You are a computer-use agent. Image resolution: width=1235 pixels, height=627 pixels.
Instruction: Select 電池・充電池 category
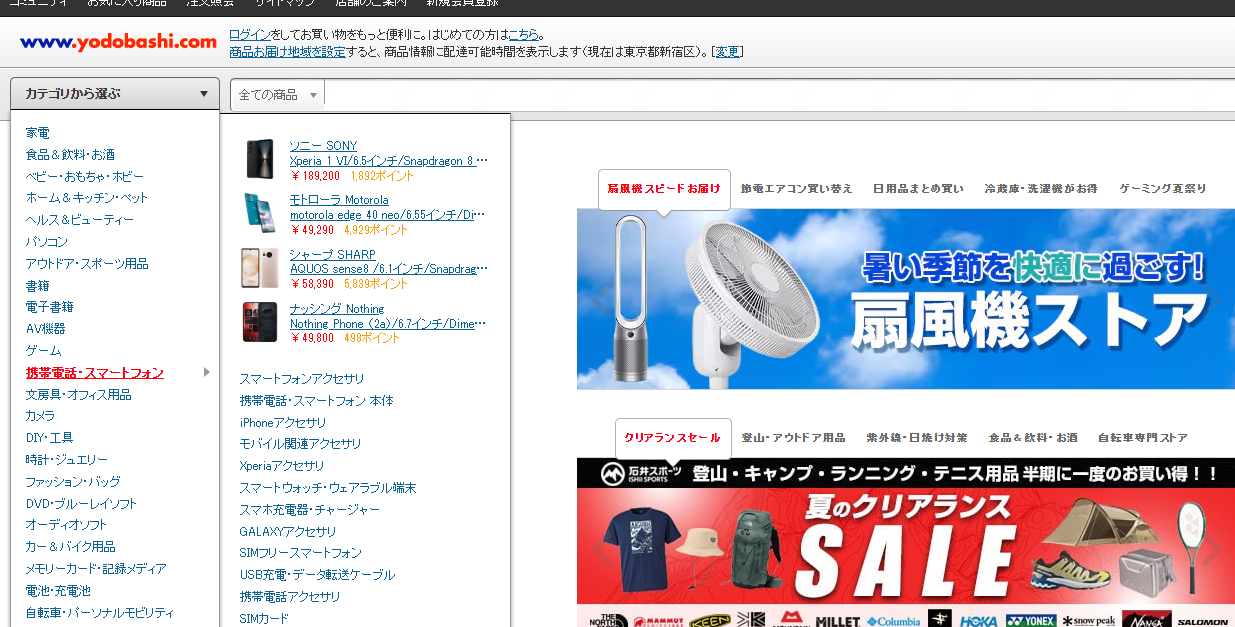(58, 591)
